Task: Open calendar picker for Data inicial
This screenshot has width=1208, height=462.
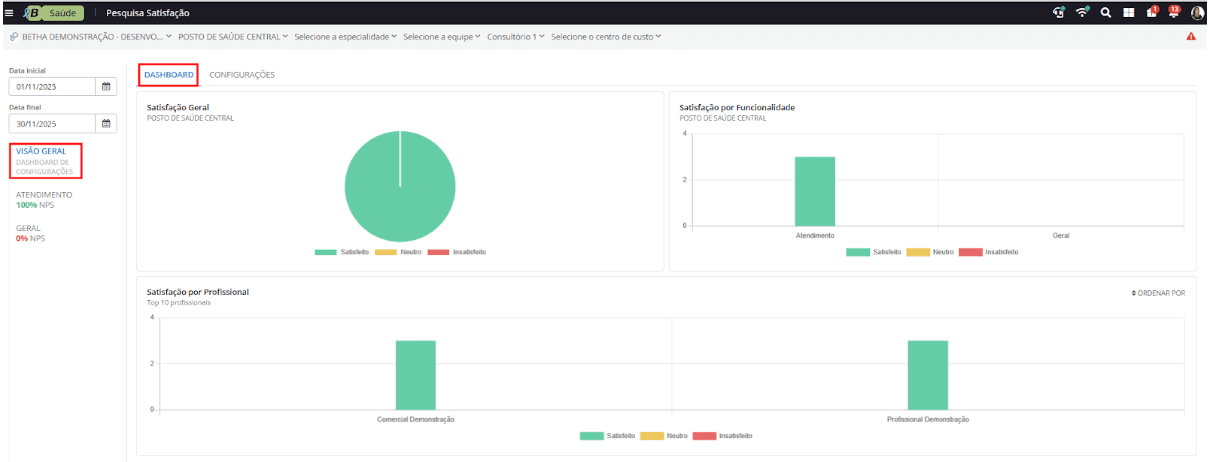Action: pos(106,87)
